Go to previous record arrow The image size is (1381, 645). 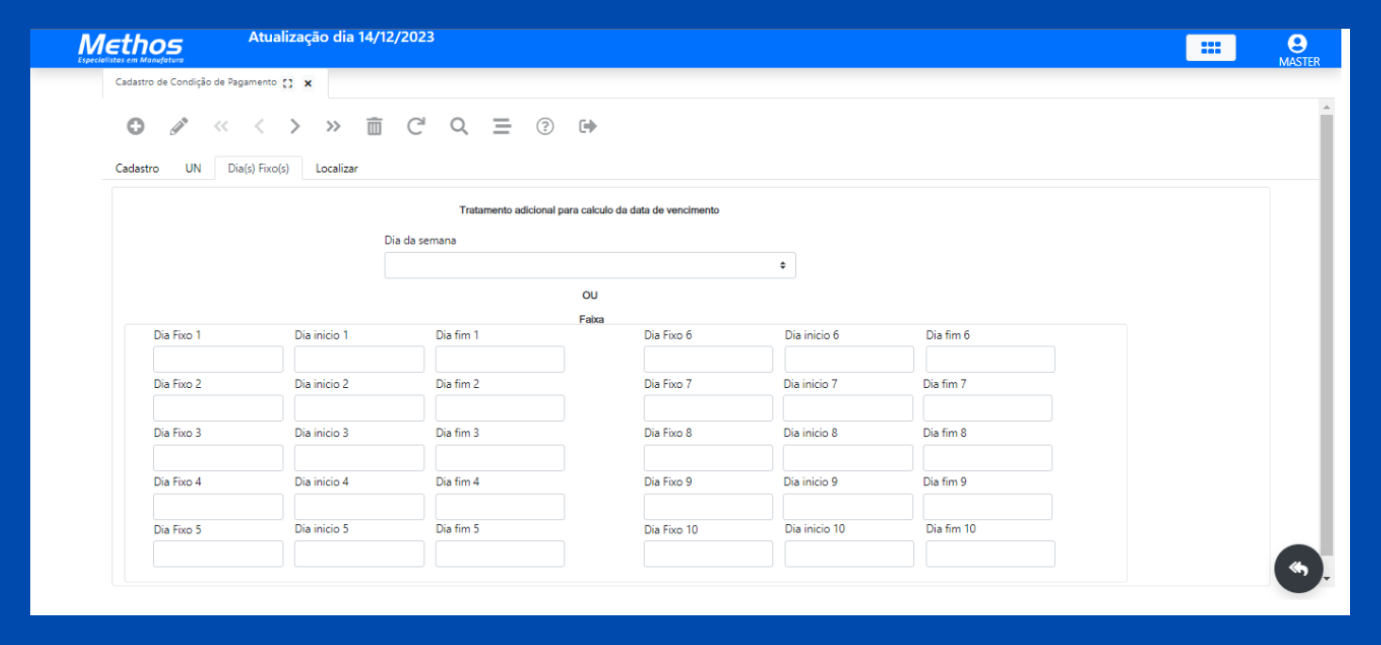[258, 126]
